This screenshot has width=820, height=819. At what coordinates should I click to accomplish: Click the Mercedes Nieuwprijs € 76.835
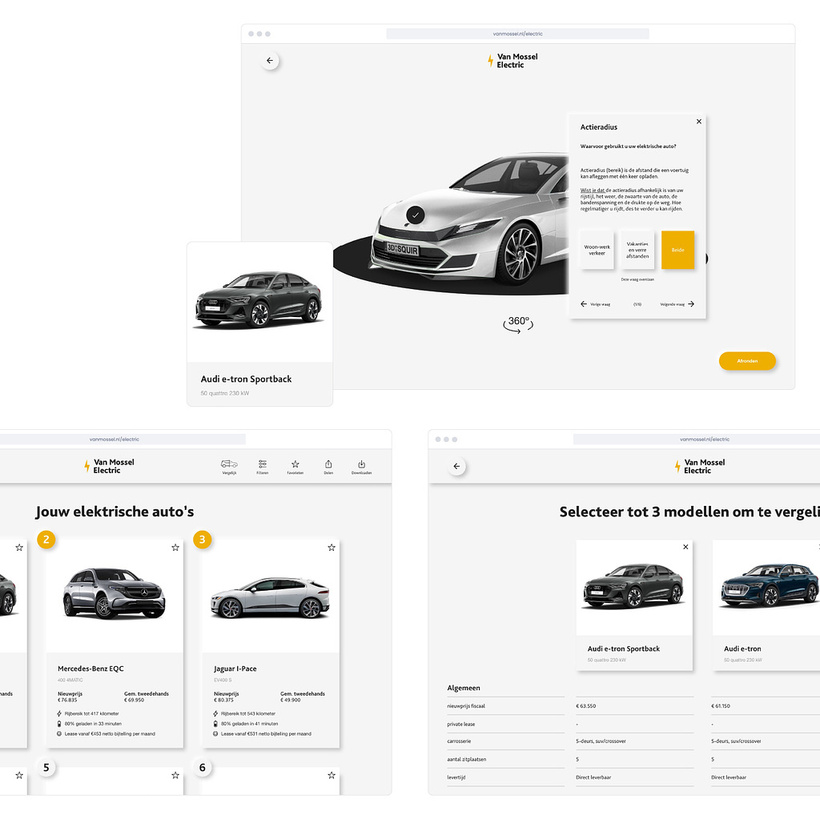coord(70,697)
